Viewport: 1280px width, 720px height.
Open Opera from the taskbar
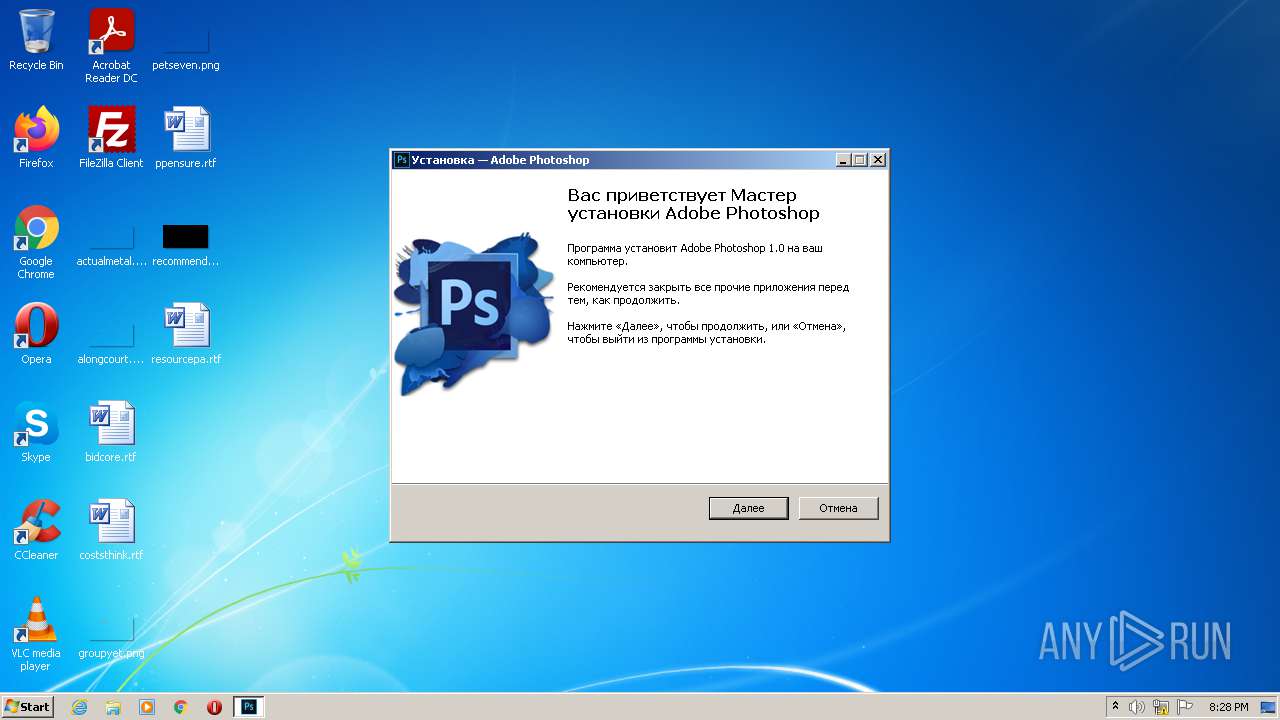click(x=214, y=707)
